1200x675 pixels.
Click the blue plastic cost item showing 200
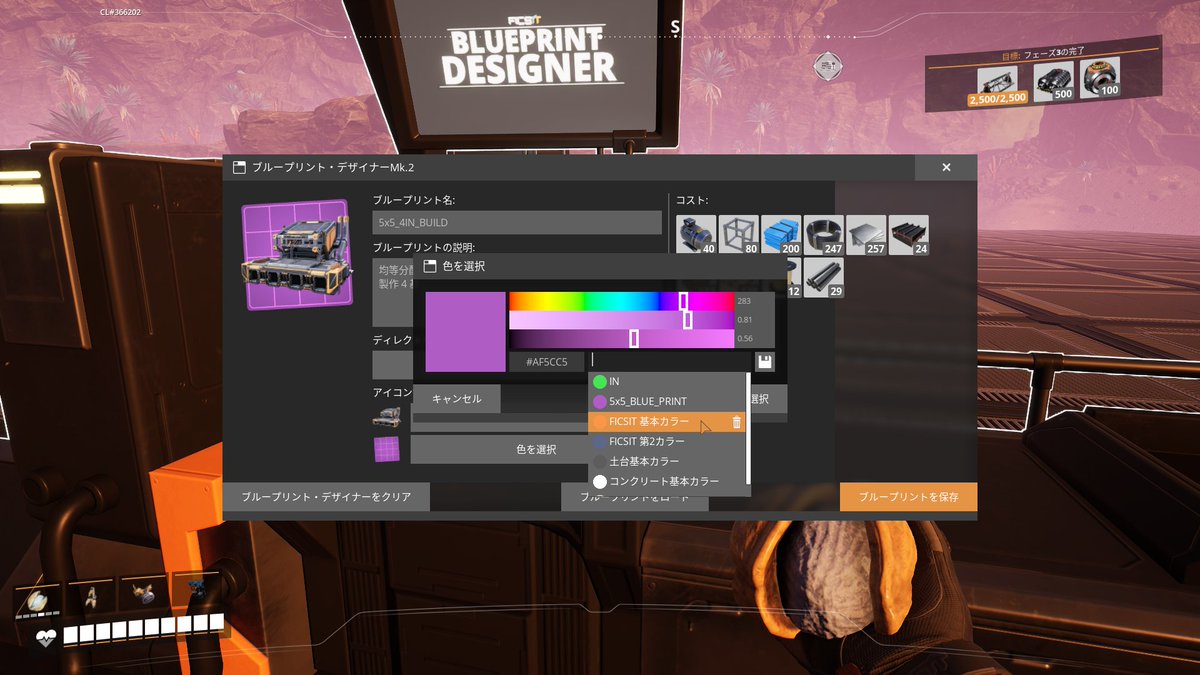coord(782,235)
